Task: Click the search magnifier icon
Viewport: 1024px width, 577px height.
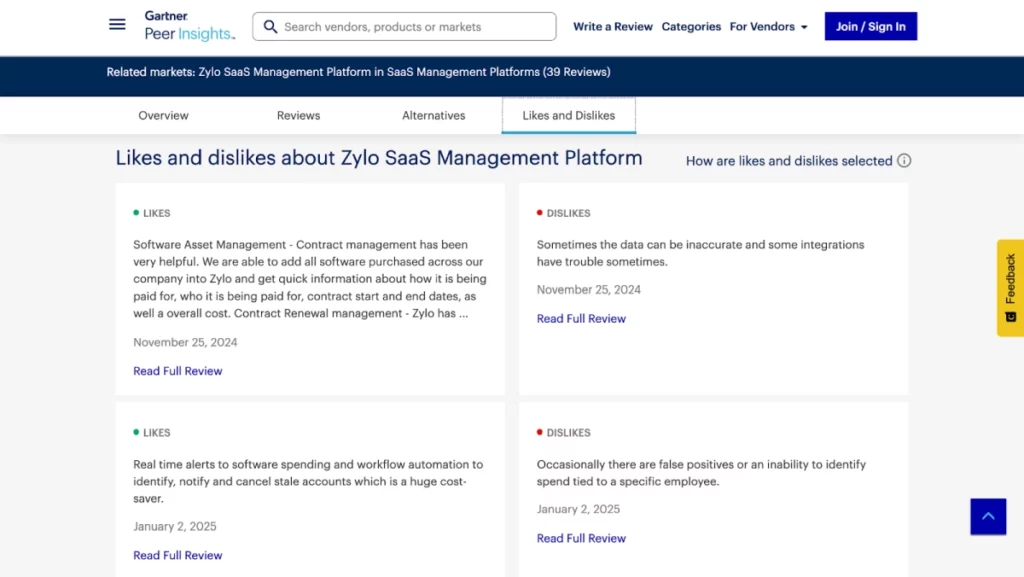Action: tap(270, 27)
